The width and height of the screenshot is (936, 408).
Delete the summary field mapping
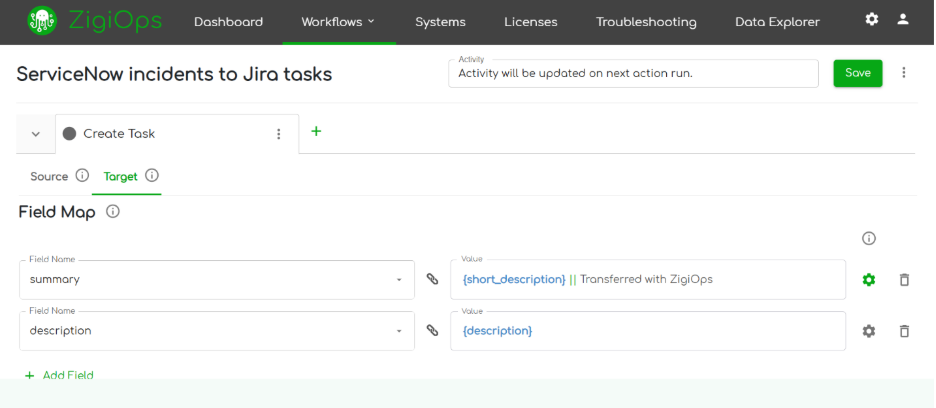point(904,279)
